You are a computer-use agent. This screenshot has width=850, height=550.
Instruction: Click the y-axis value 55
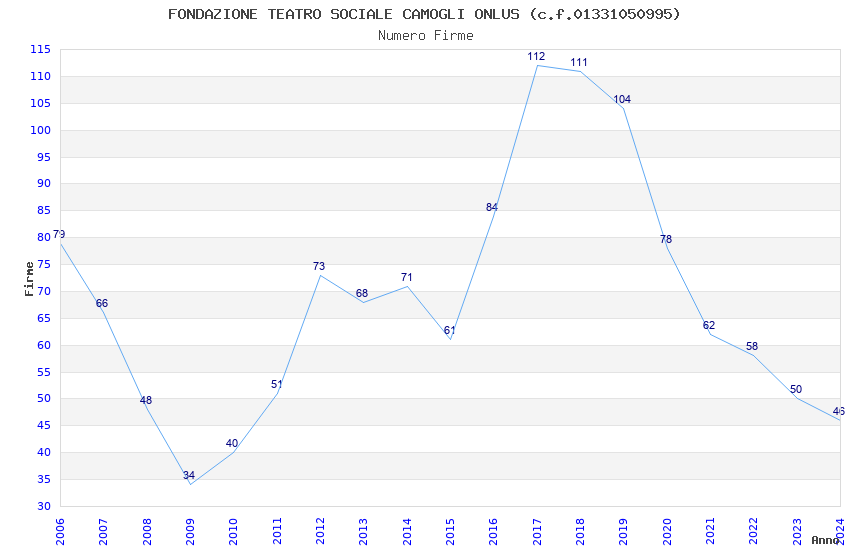[44, 372]
